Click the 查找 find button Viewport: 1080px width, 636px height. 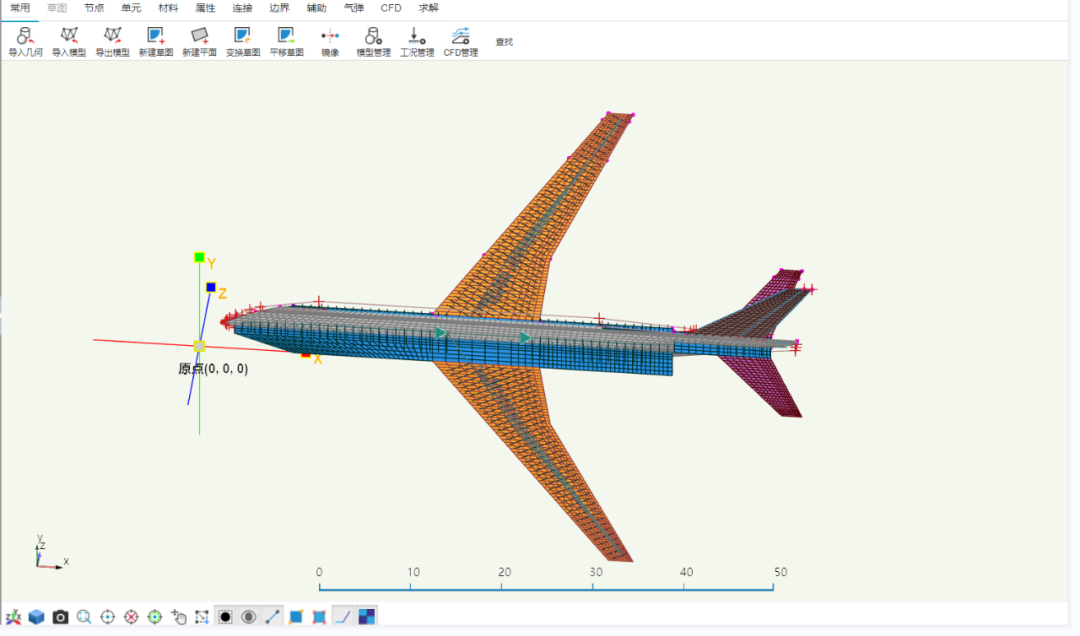[504, 42]
